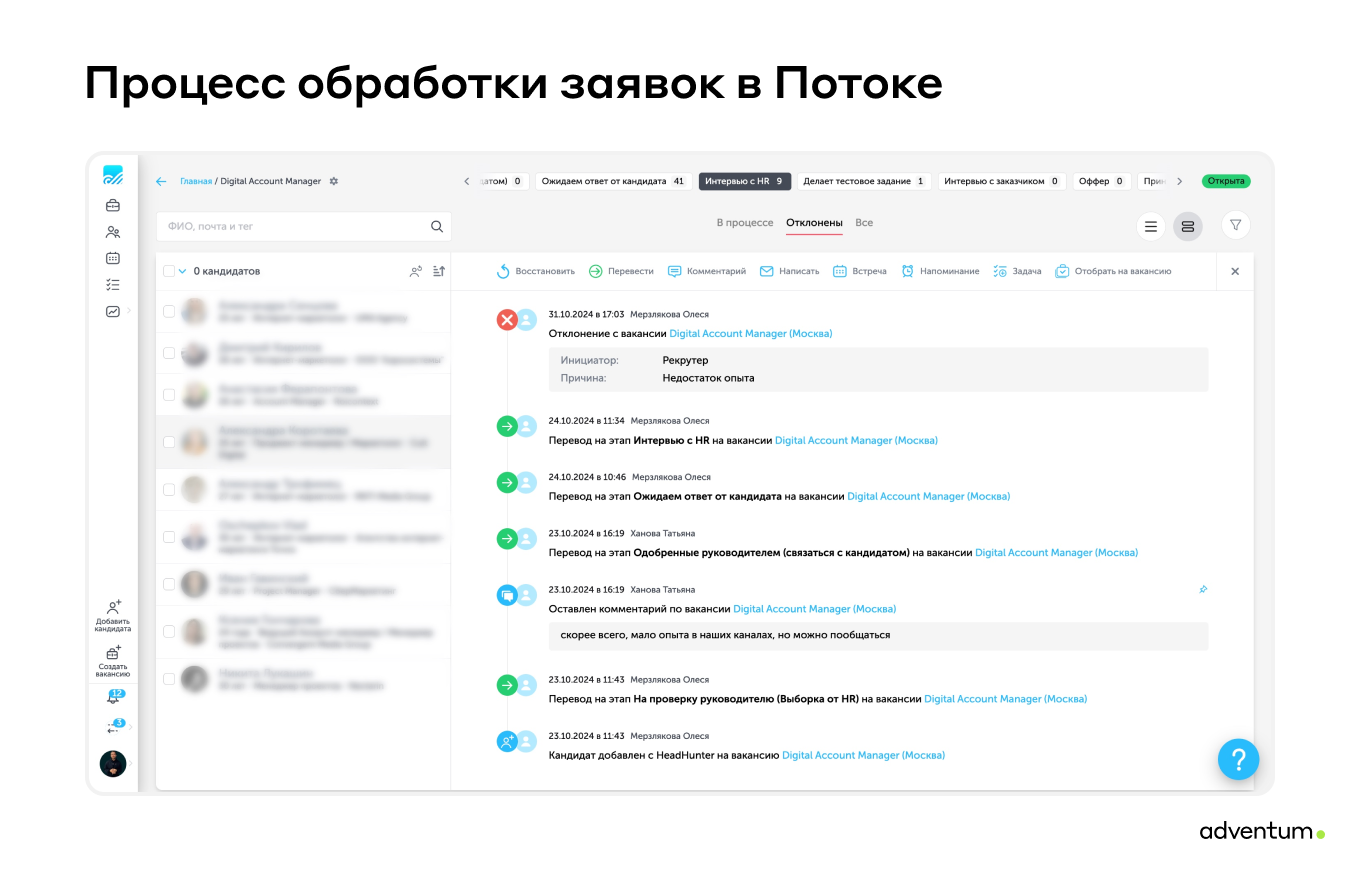Click the Написать envelope icon
The image size is (1360, 875).
click(766, 271)
